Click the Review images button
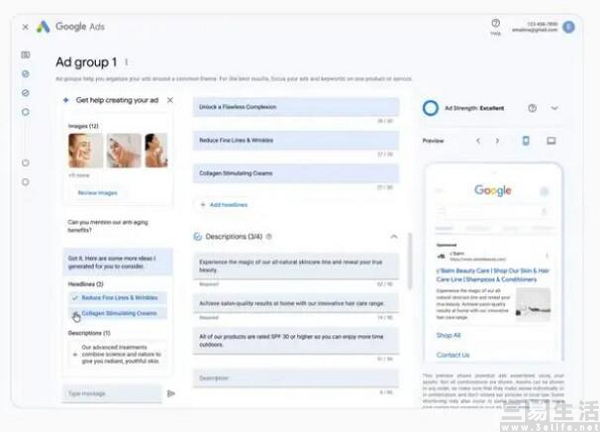 tap(99, 192)
